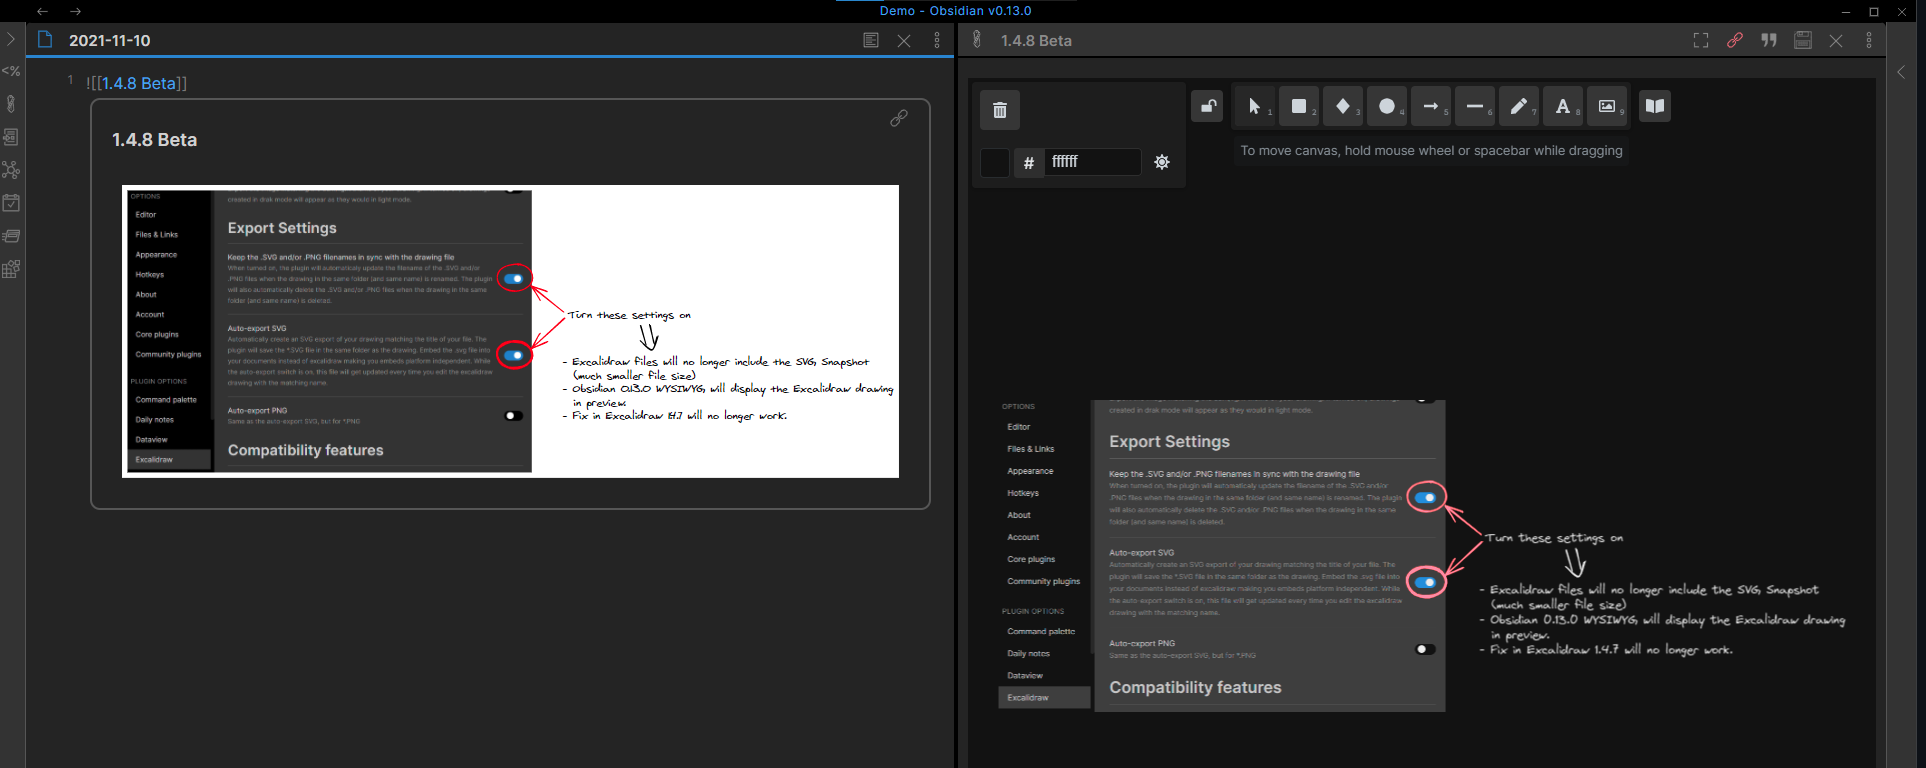Click the red link icon in drawing header
Screen dimensions: 1926x768
(x=1735, y=40)
